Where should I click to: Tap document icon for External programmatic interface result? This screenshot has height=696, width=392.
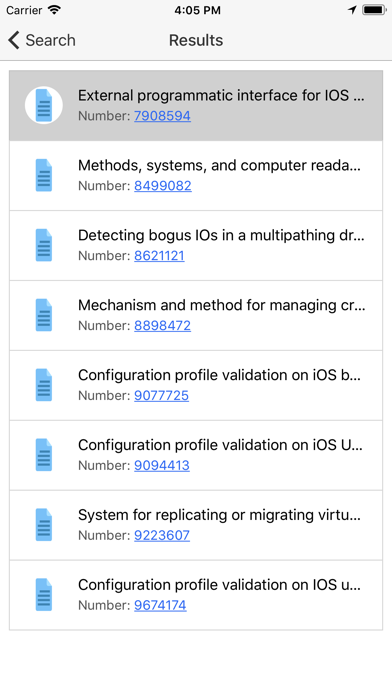tap(44, 105)
